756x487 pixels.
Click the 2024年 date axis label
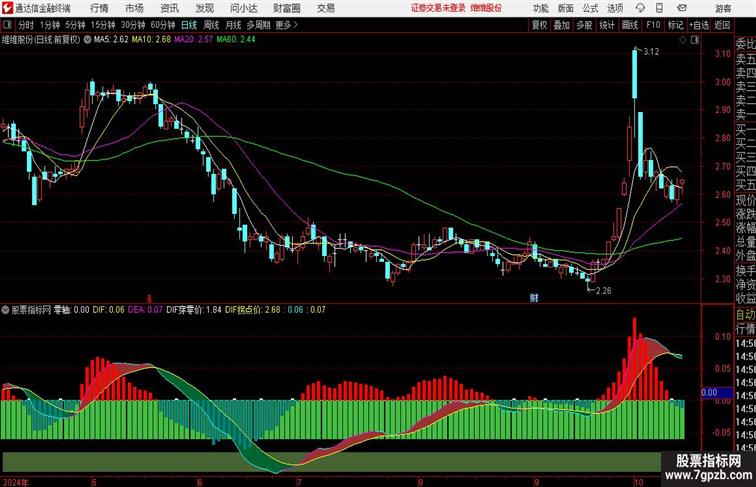pos(15,482)
